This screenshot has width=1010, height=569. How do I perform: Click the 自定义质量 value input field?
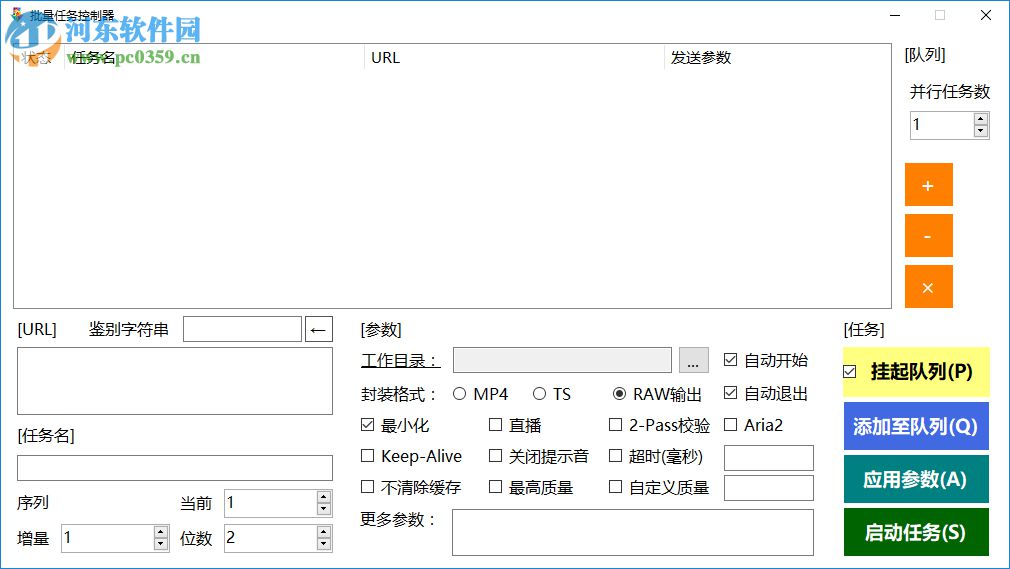tap(769, 488)
